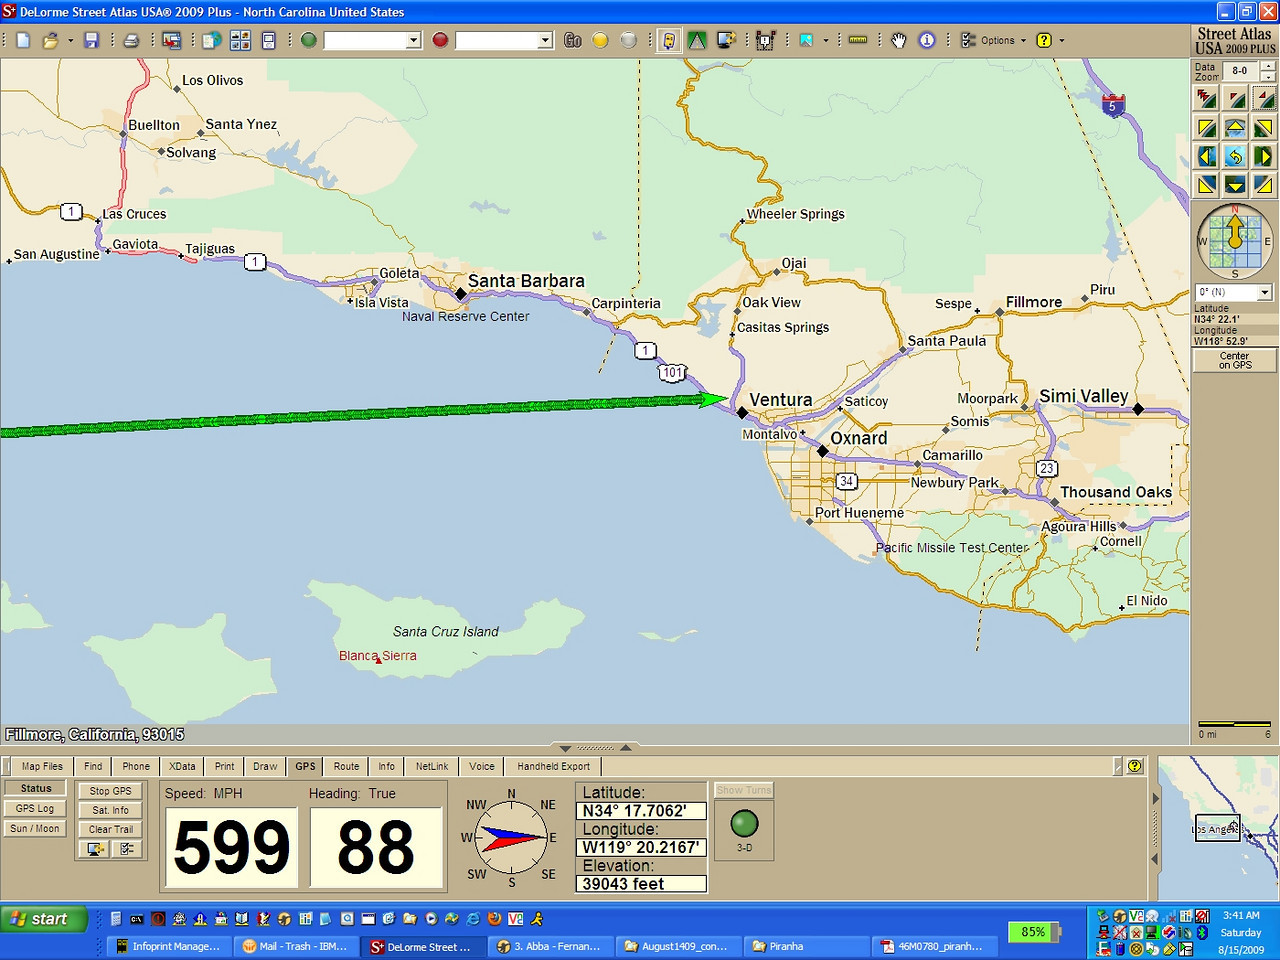Pan map northwest with diagonal arrow

[1207, 127]
